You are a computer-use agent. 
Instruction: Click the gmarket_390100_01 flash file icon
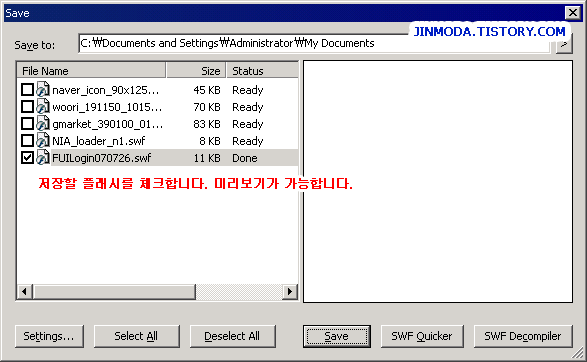tap(43, 123)
